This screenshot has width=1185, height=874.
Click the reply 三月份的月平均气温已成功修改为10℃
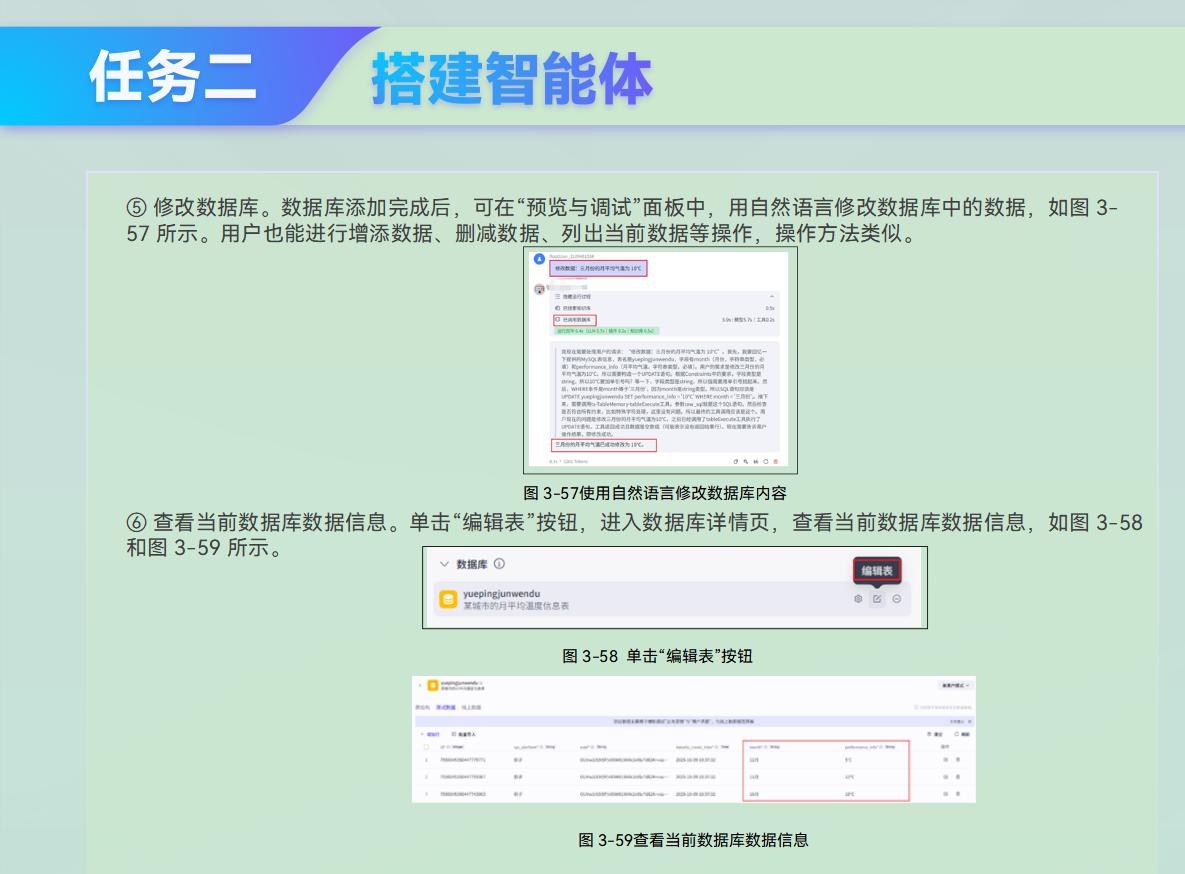pyautogui.click(x=604, y=445)
